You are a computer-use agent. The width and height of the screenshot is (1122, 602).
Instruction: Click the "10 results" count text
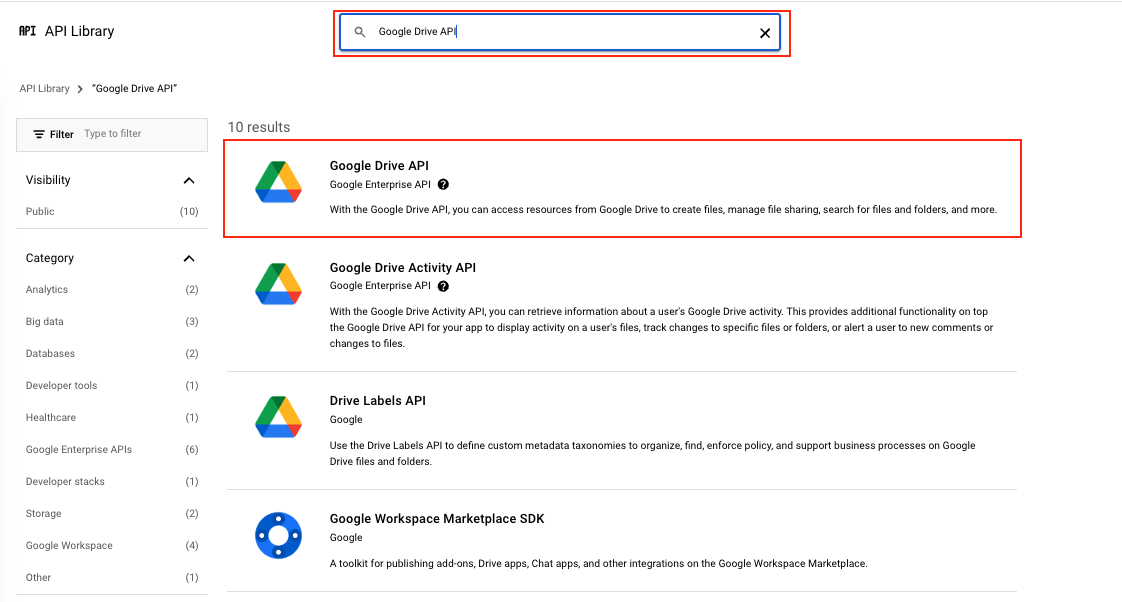tap(259, 127)
